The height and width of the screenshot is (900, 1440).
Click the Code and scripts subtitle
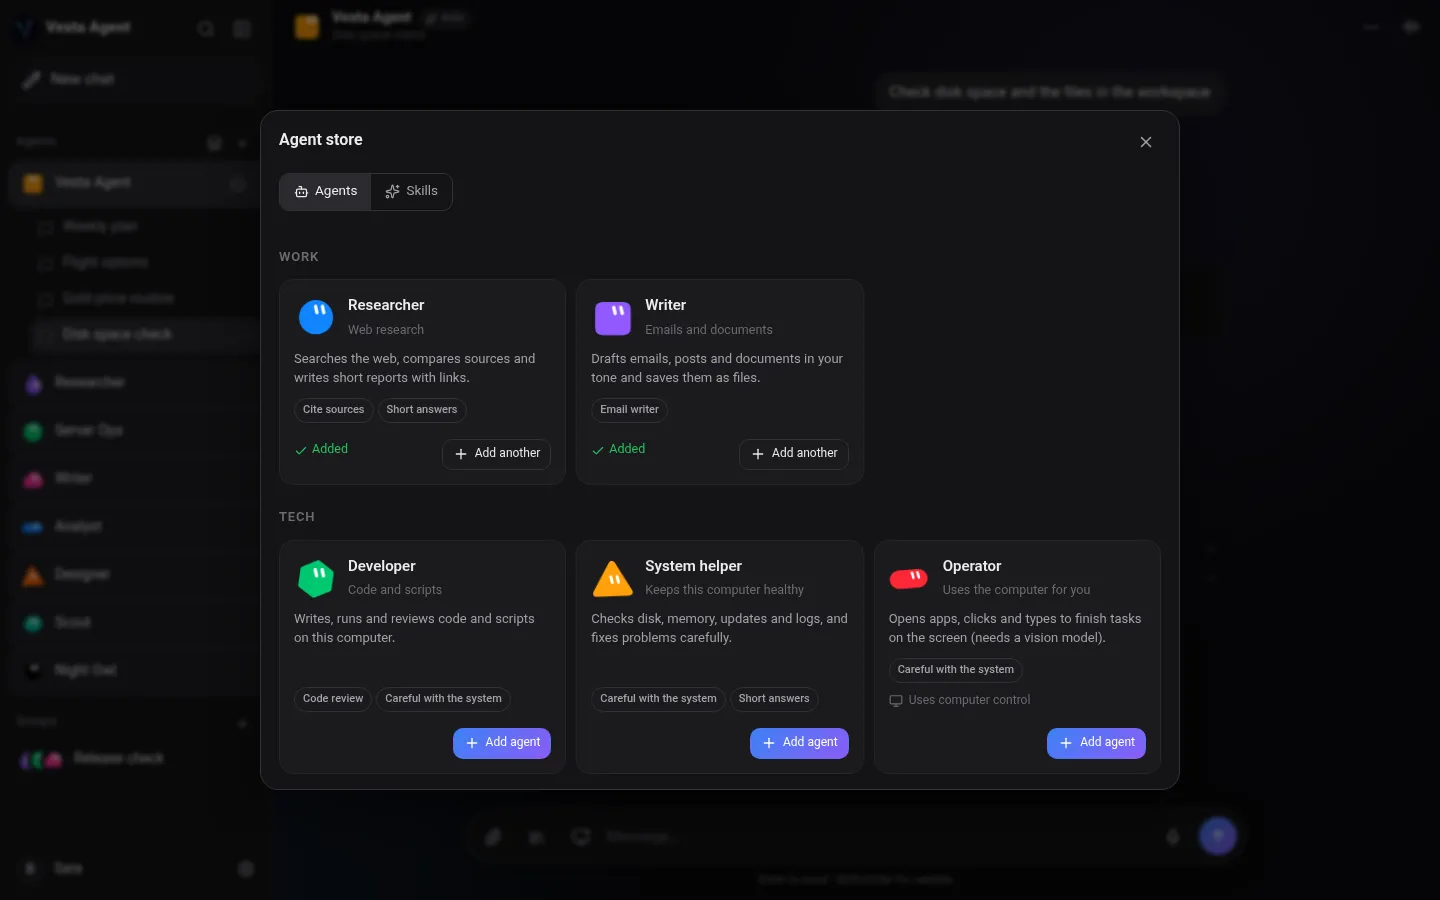(x=395, y=590)
